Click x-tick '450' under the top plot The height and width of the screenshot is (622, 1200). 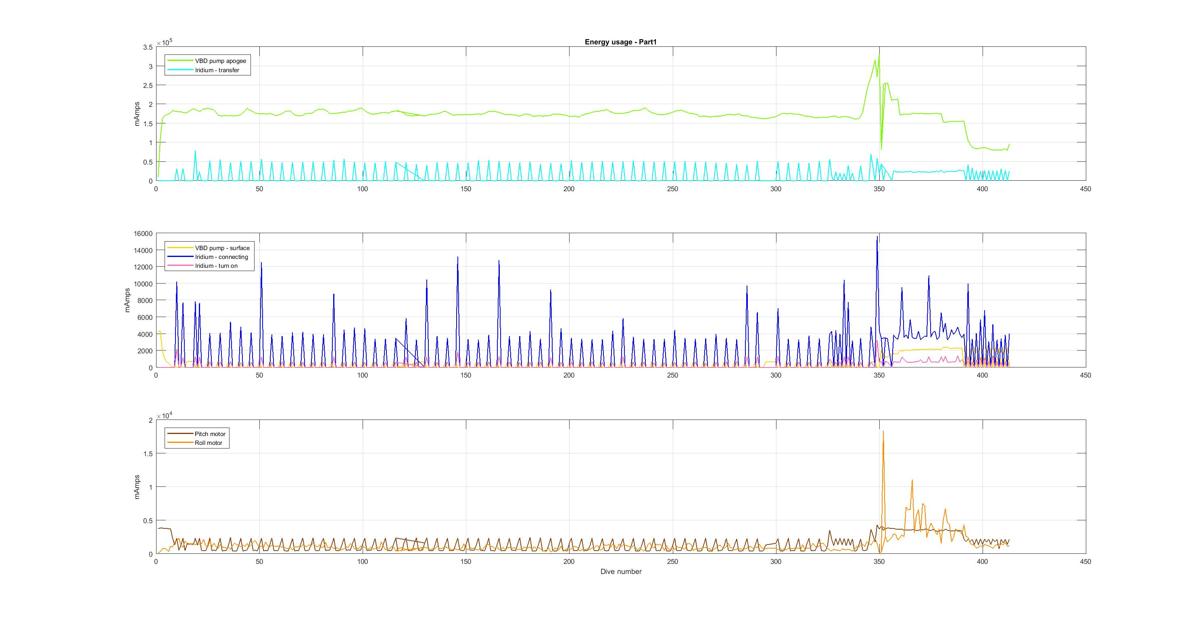pyautogui.click(x=1085, y=188)
